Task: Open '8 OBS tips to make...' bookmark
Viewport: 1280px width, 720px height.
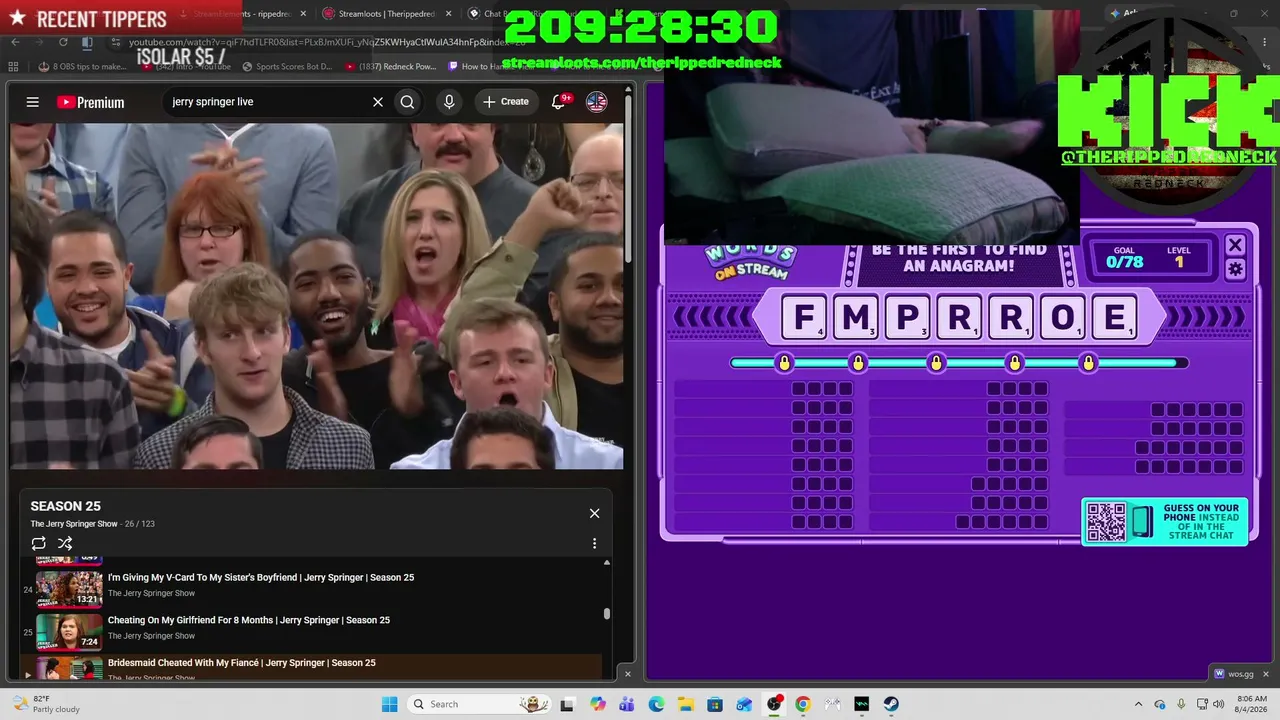Action: coord(82,67)
